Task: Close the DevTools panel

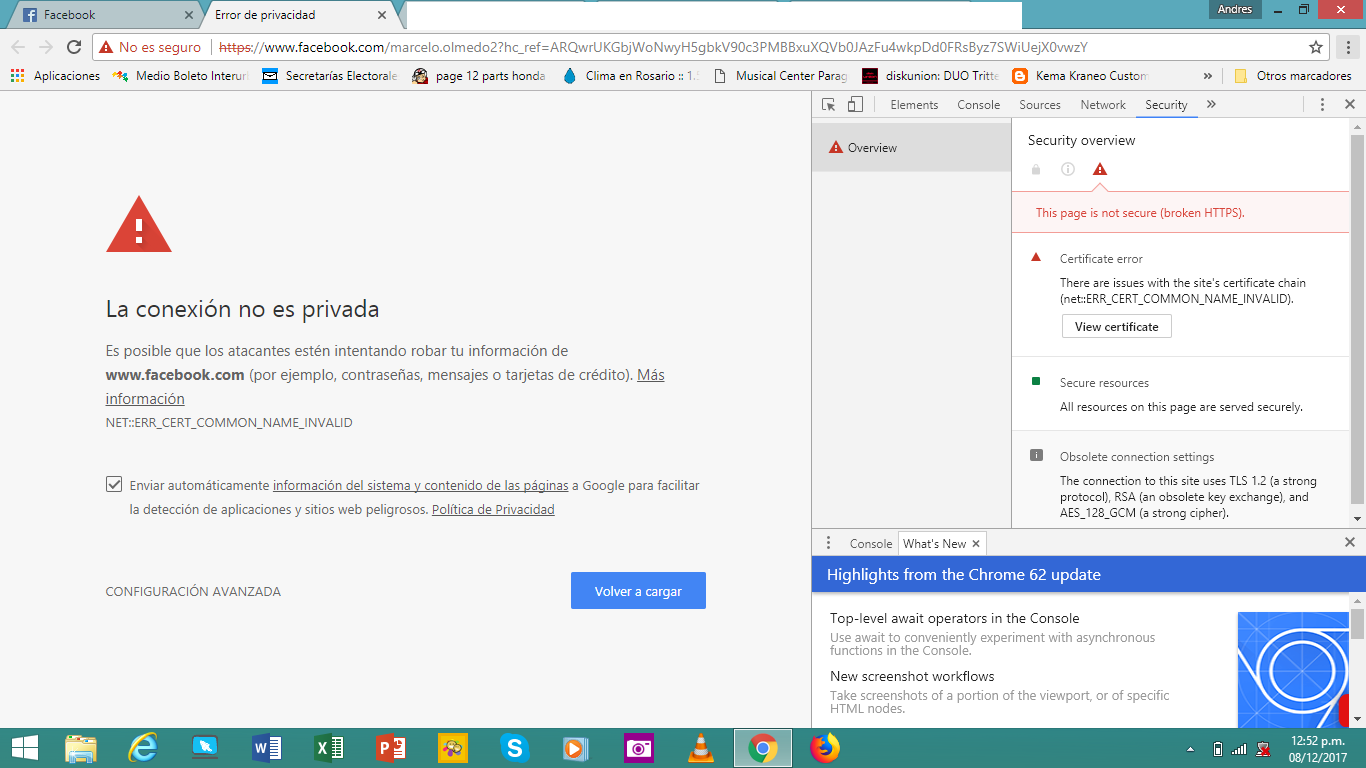Action: (x=1349, y=105)
